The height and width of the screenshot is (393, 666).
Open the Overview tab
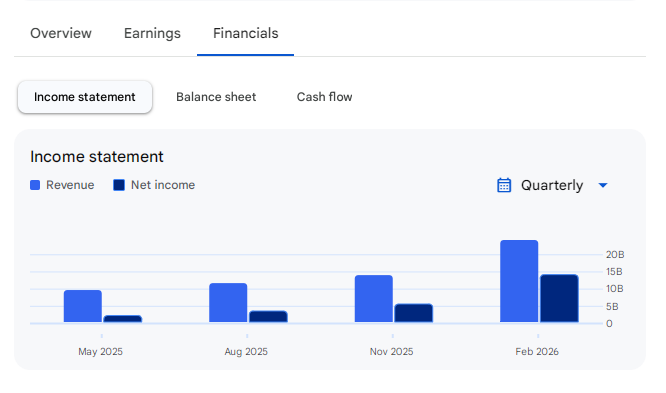pos(61,33)
